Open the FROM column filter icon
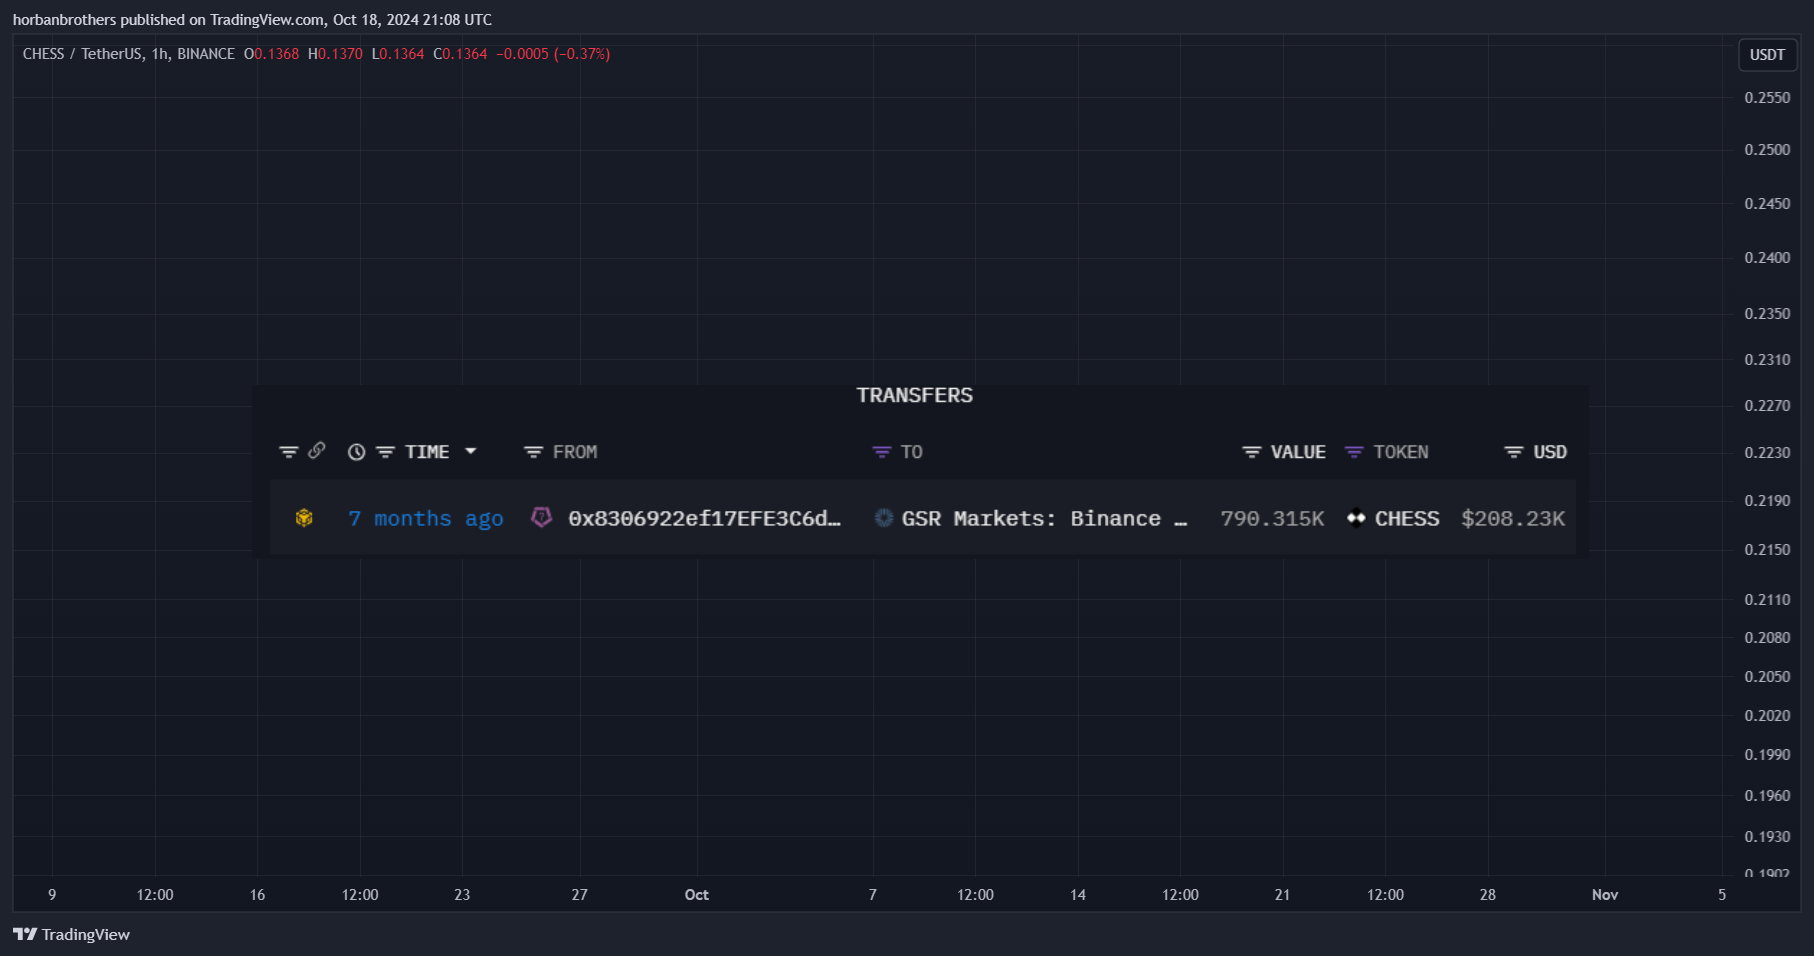Image resolution: width=1814 pixels, height=956 pixels. click(533, 452)
